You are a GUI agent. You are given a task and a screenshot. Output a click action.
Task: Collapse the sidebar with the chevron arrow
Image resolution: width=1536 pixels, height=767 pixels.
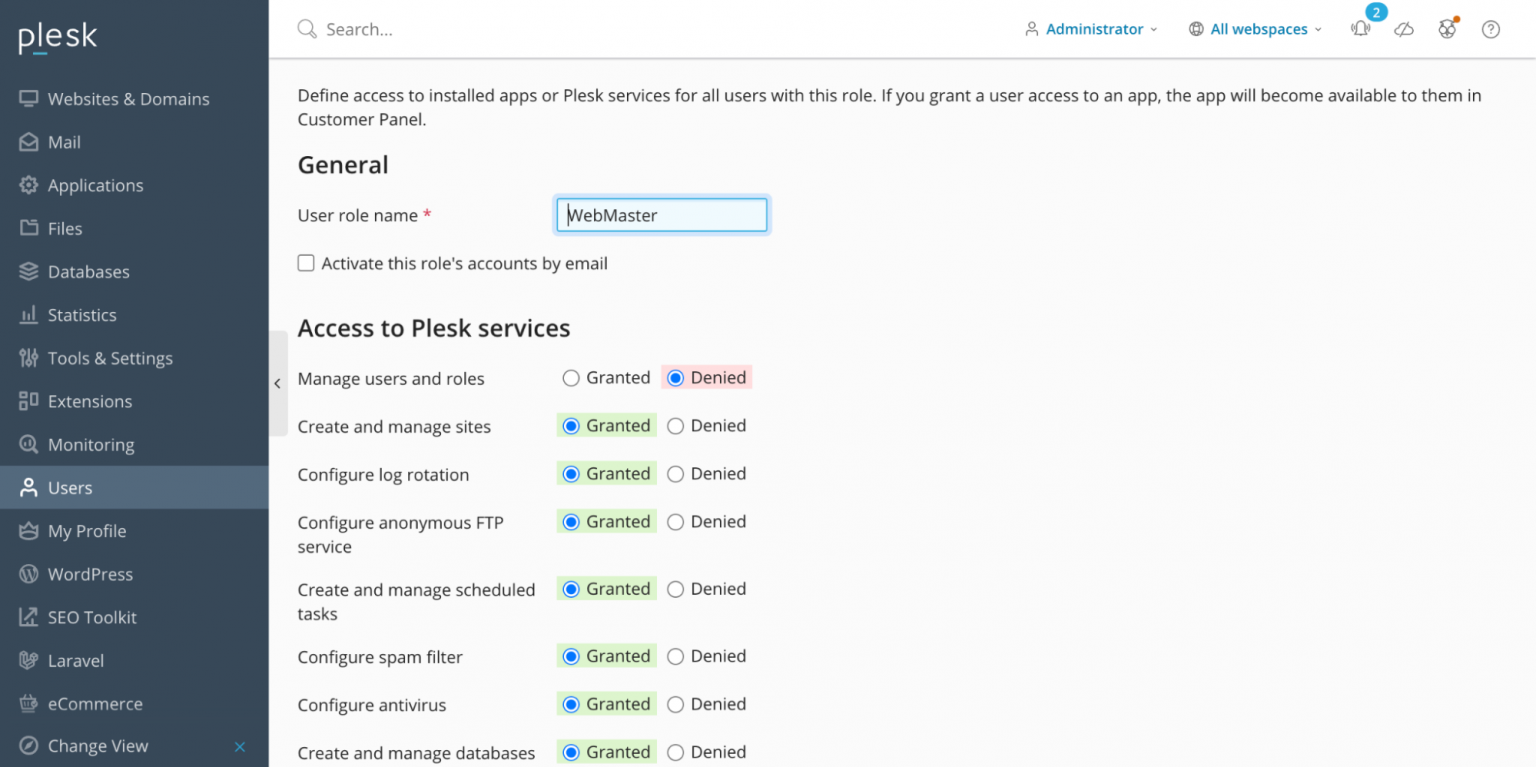277,383
